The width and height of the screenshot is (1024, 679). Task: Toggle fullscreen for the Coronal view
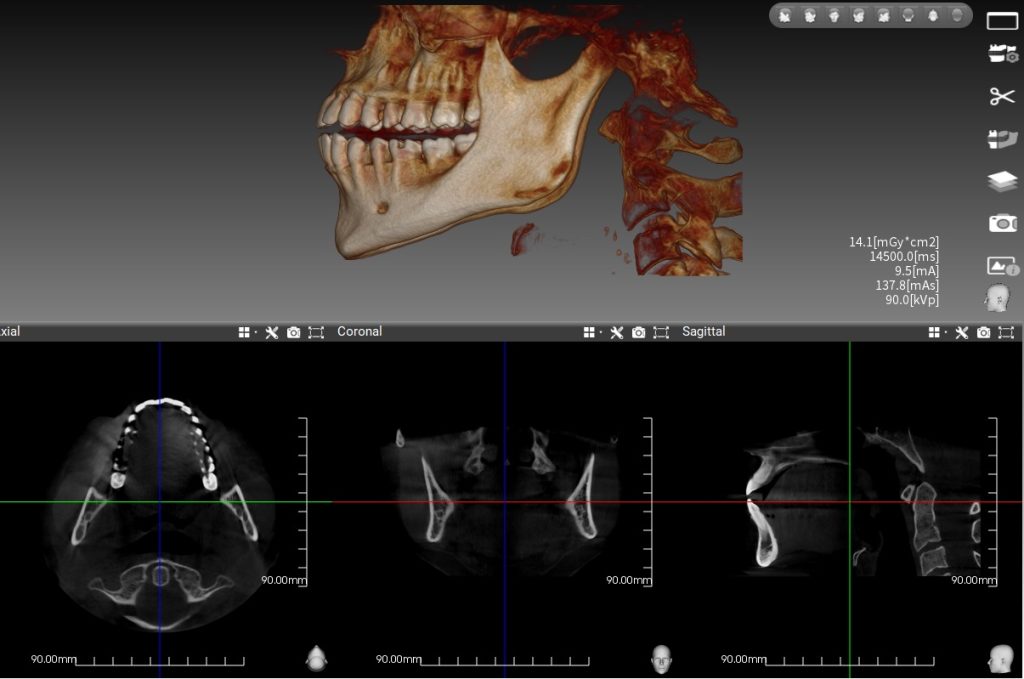(661, 332)
